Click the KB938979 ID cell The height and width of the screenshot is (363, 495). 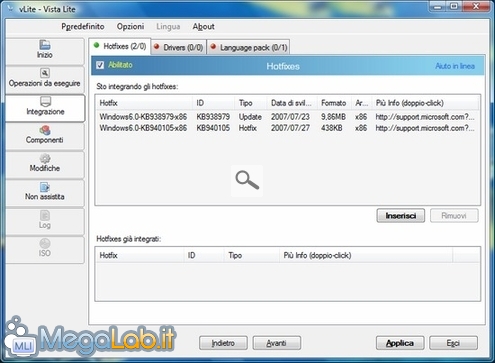point(213,117)
